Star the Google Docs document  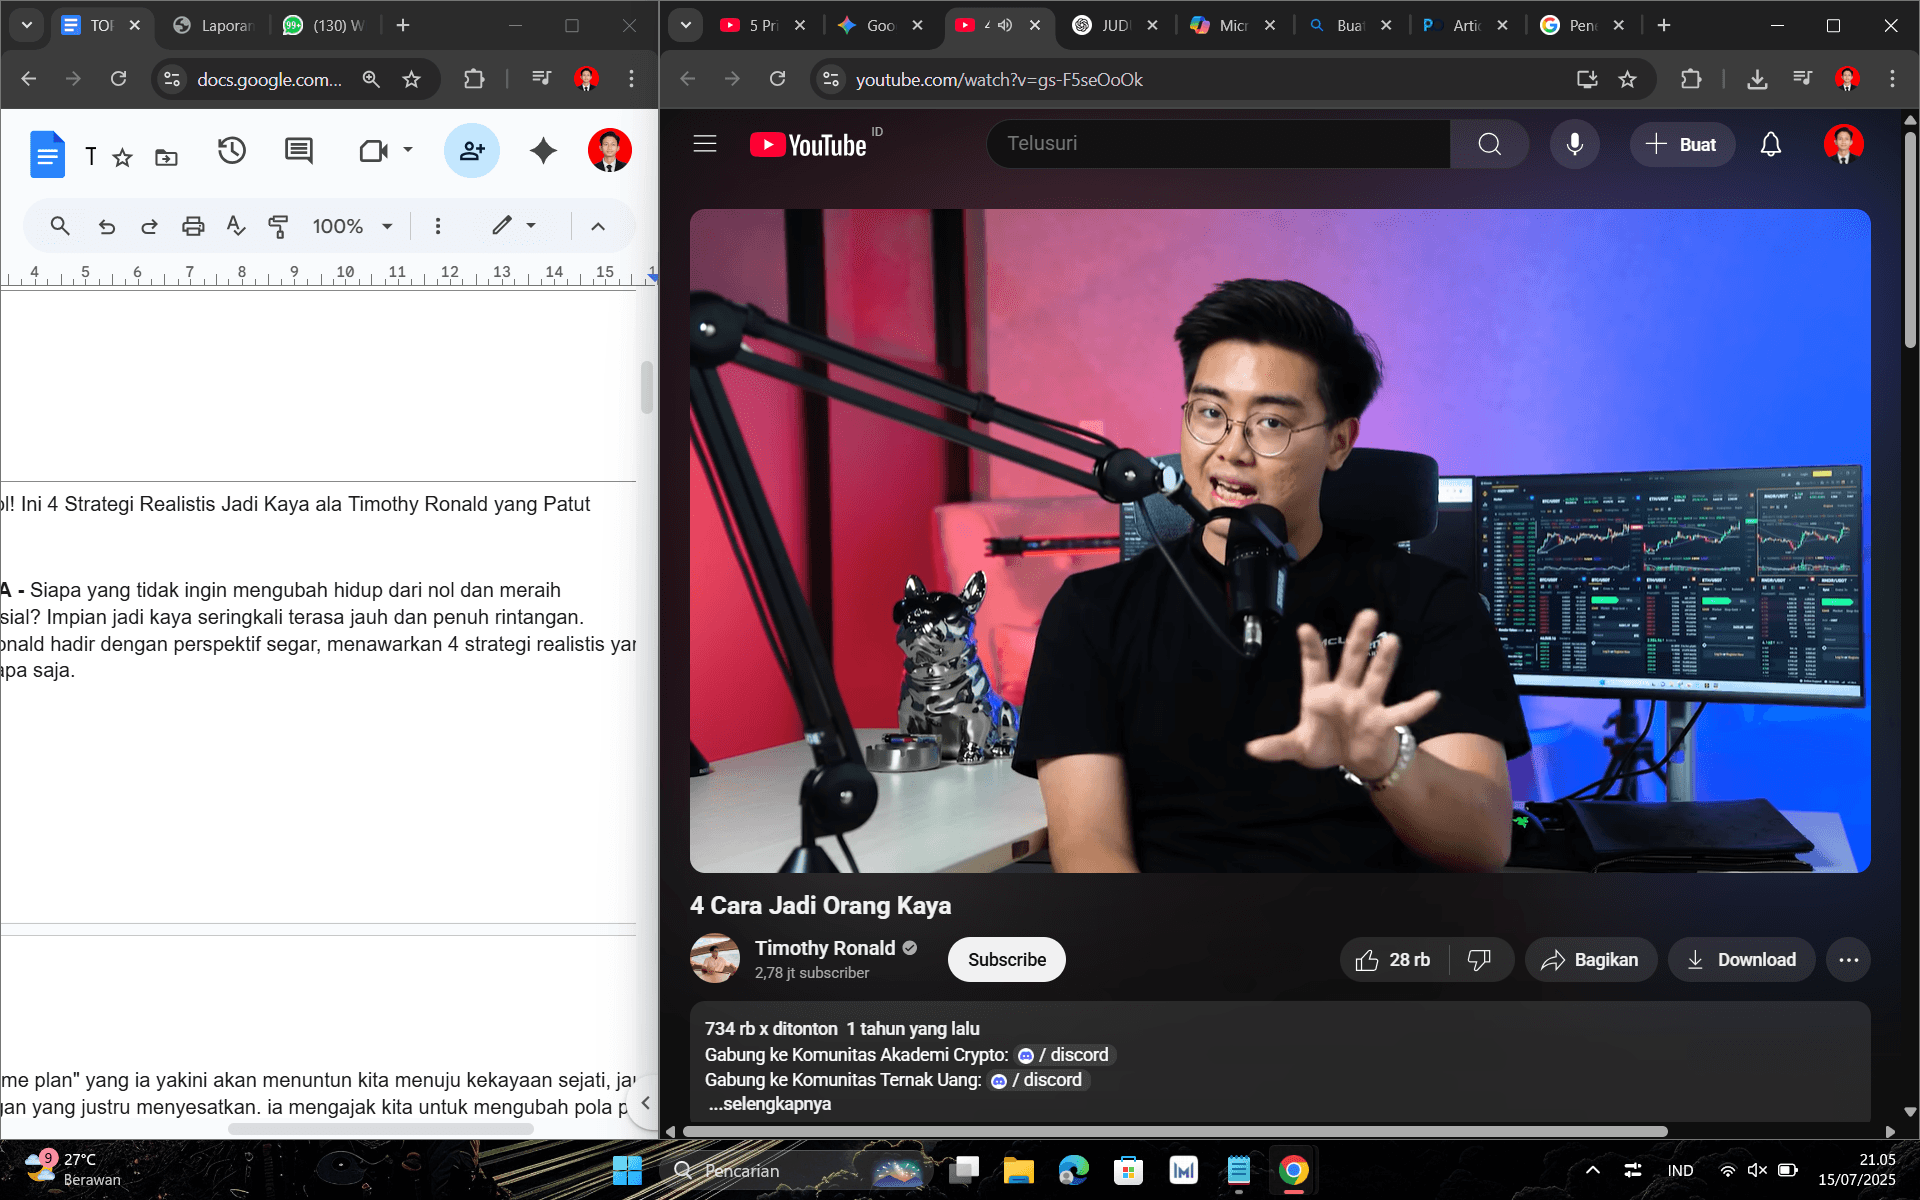pyautogui.click(x=123, y=157)
